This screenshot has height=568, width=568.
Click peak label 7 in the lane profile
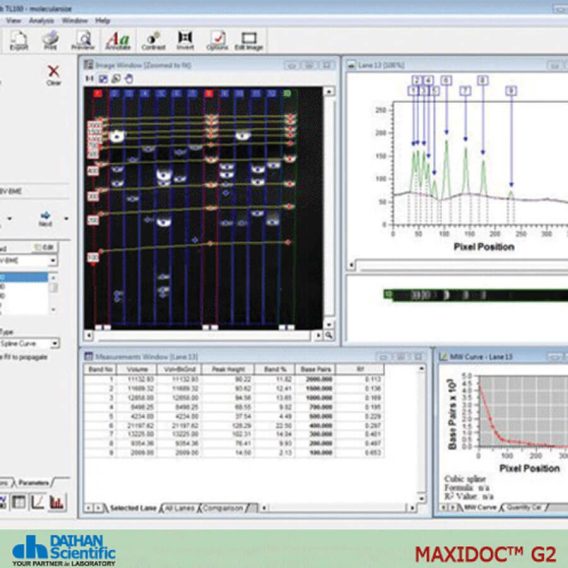465,91
